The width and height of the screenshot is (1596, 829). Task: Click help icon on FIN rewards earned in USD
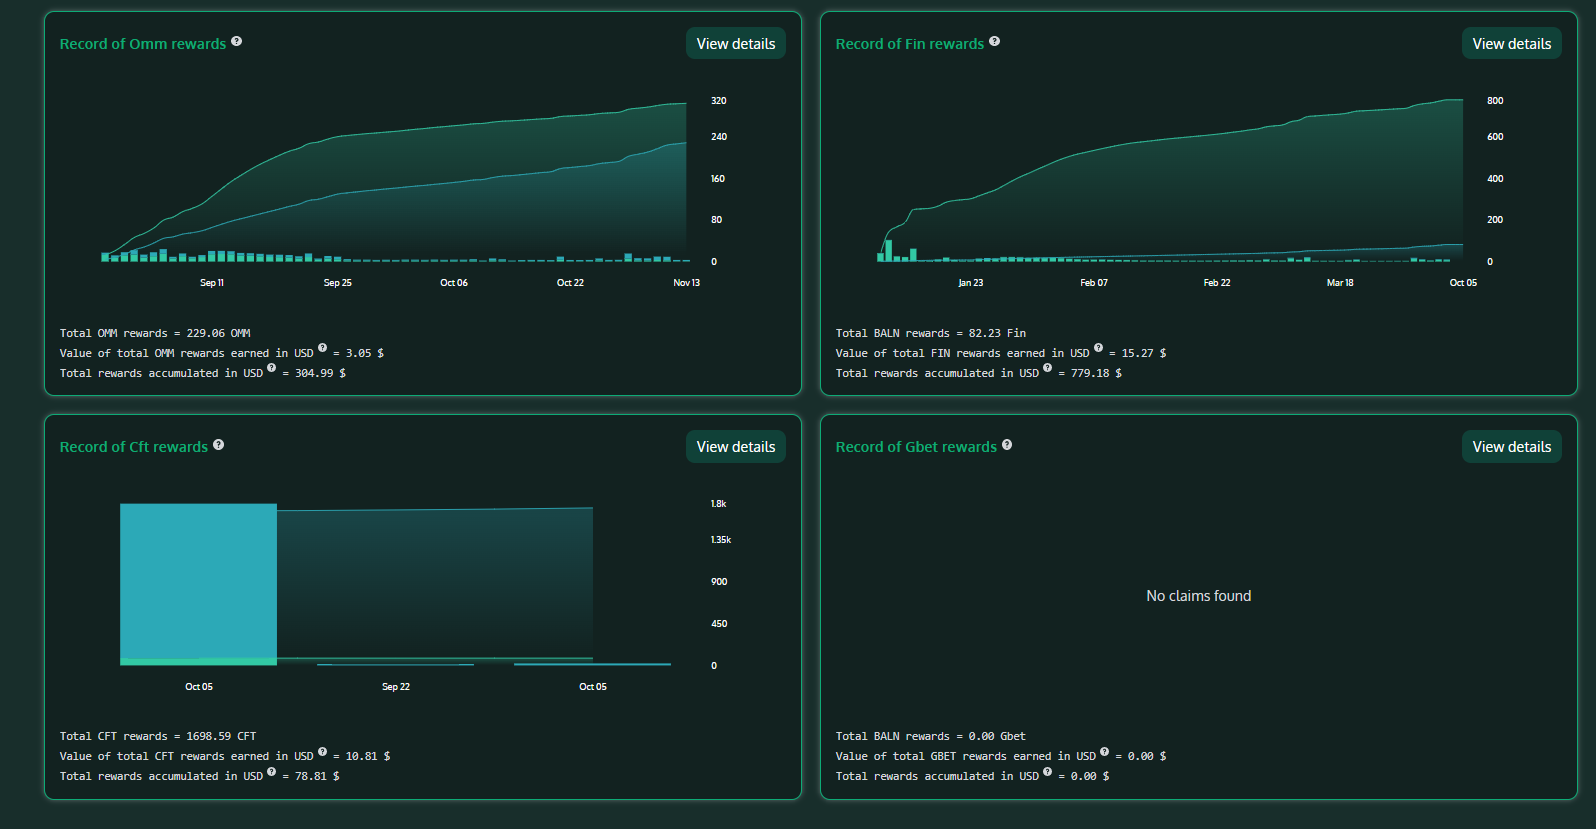click(1099, 348)
